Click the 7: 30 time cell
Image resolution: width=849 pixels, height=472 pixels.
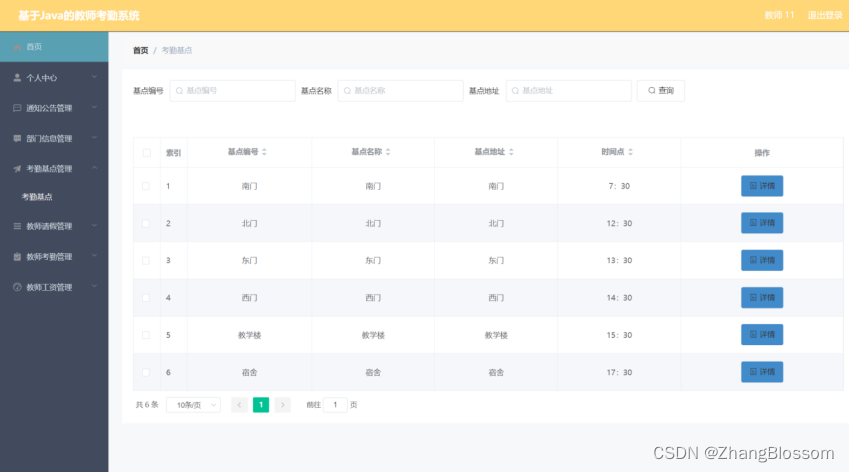click(619, 186)
